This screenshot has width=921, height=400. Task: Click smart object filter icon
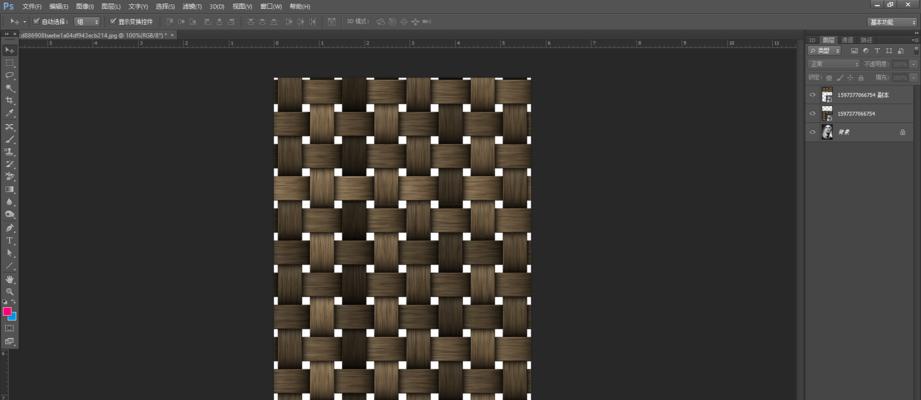(x=899, y=51)
